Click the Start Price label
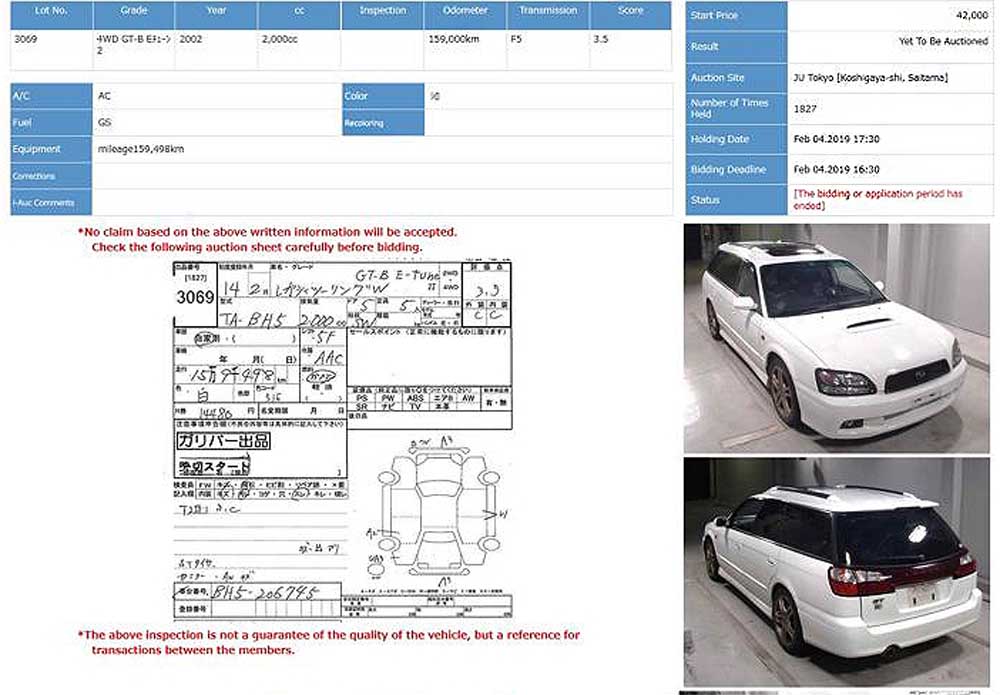 737,15
